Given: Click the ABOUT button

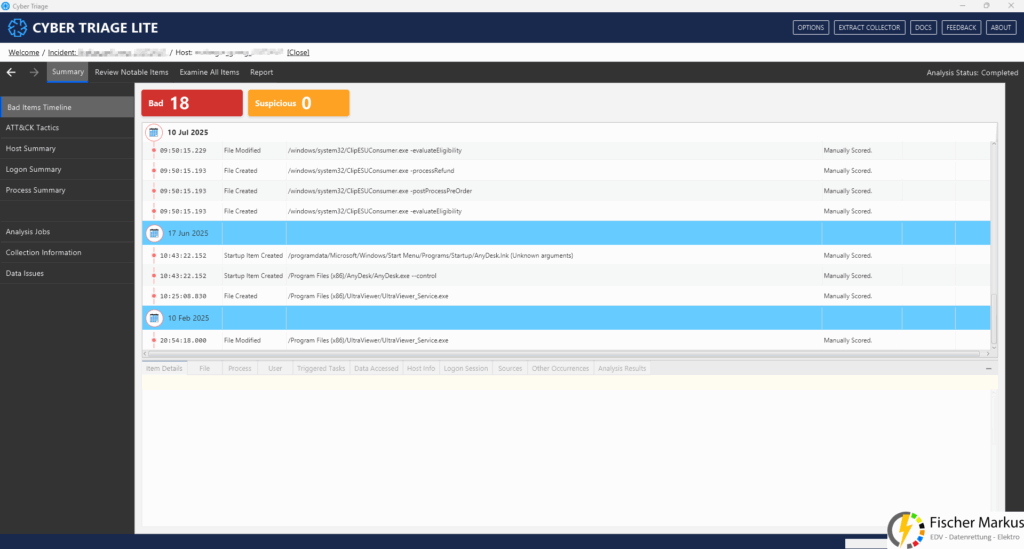Looking at the screenshot, I should [x=1000, y=27].
